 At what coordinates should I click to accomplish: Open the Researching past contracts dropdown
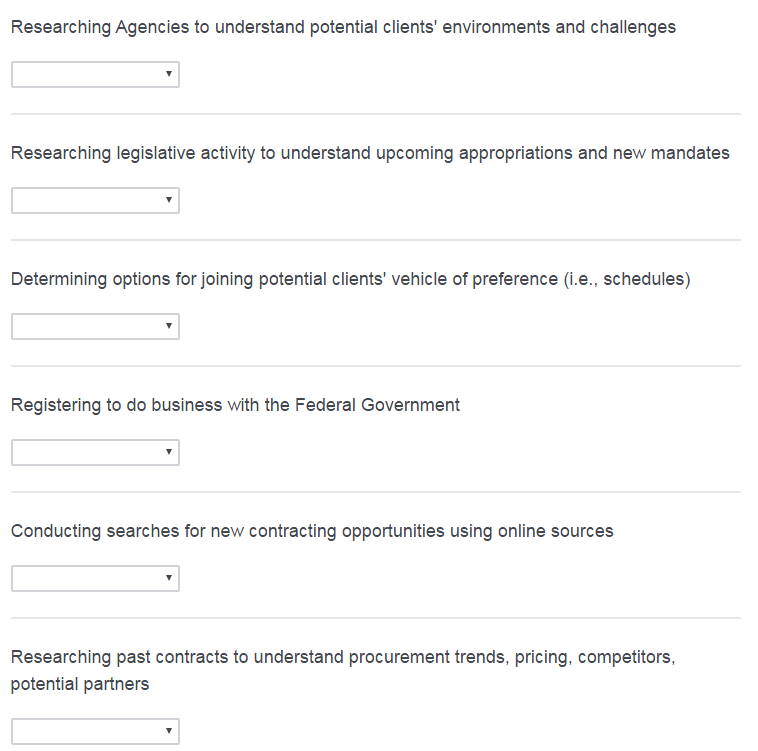coord(95,731)
